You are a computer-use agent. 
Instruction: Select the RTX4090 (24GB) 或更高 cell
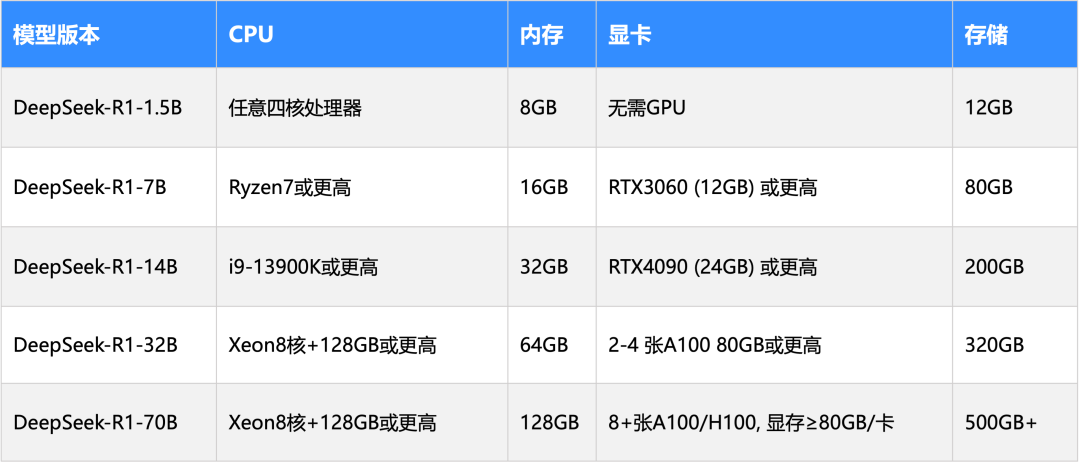(x=775, y=266)
